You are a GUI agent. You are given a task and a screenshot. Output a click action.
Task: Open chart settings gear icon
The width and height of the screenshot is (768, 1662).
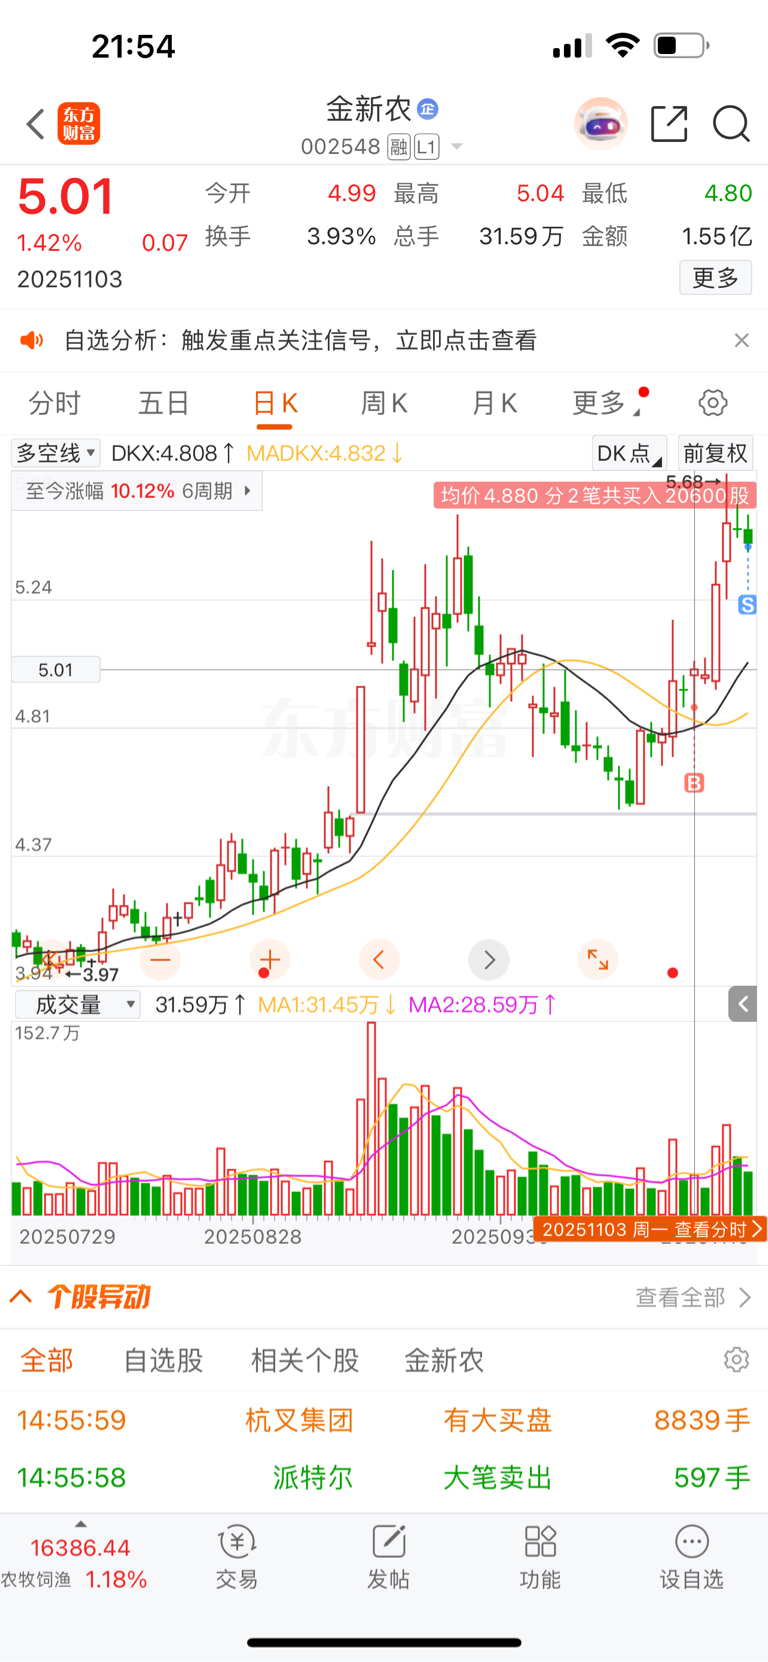[713, 403]
